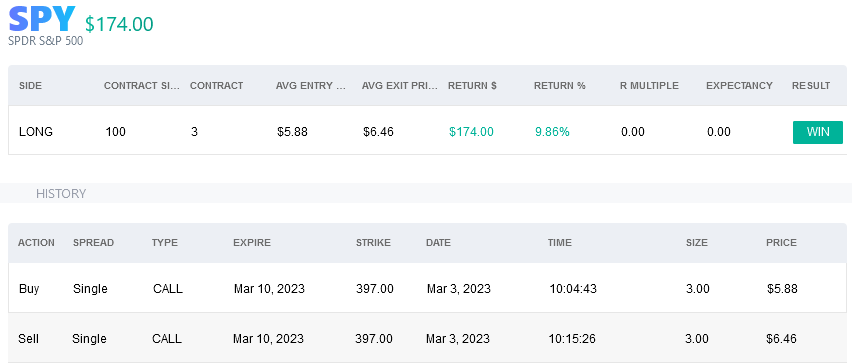Click the R MULTIPLE column header
This screenshot has height=364, width=852.
[x=649, y=86]
